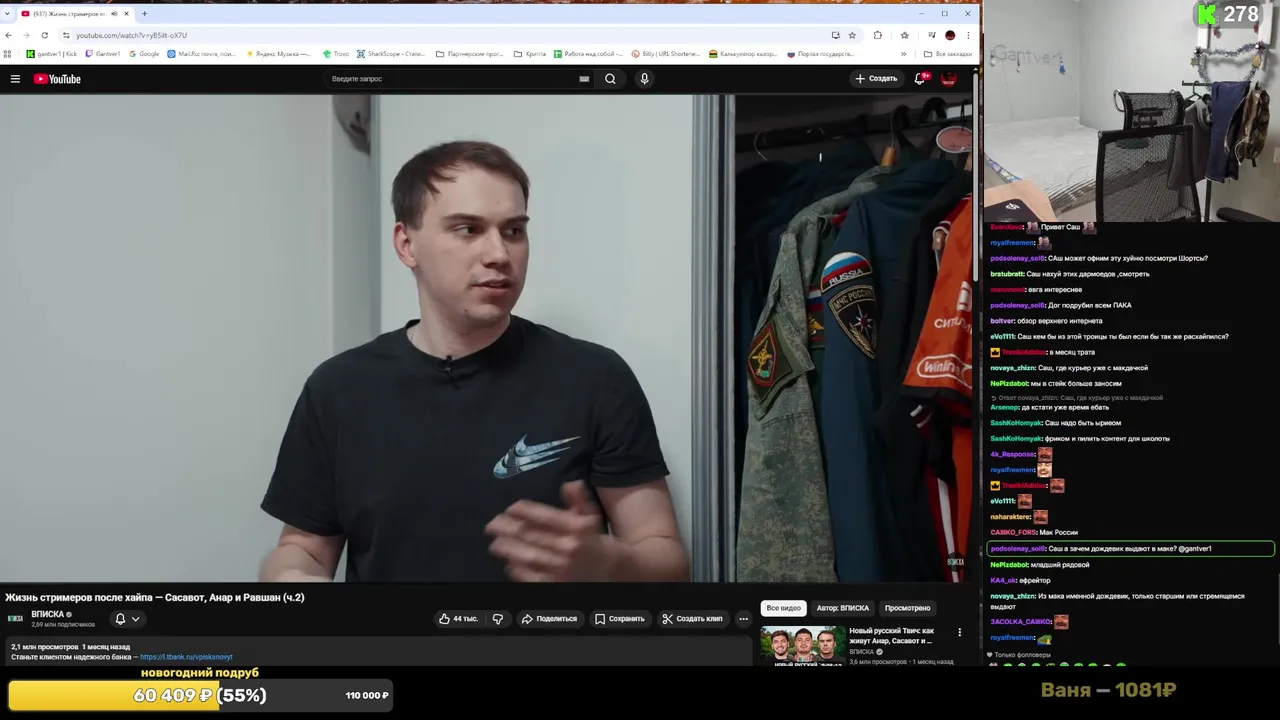Screen dimensions: 1280x720
Task: Select the Просмотрено filter chip
Action: coord(907,608)
